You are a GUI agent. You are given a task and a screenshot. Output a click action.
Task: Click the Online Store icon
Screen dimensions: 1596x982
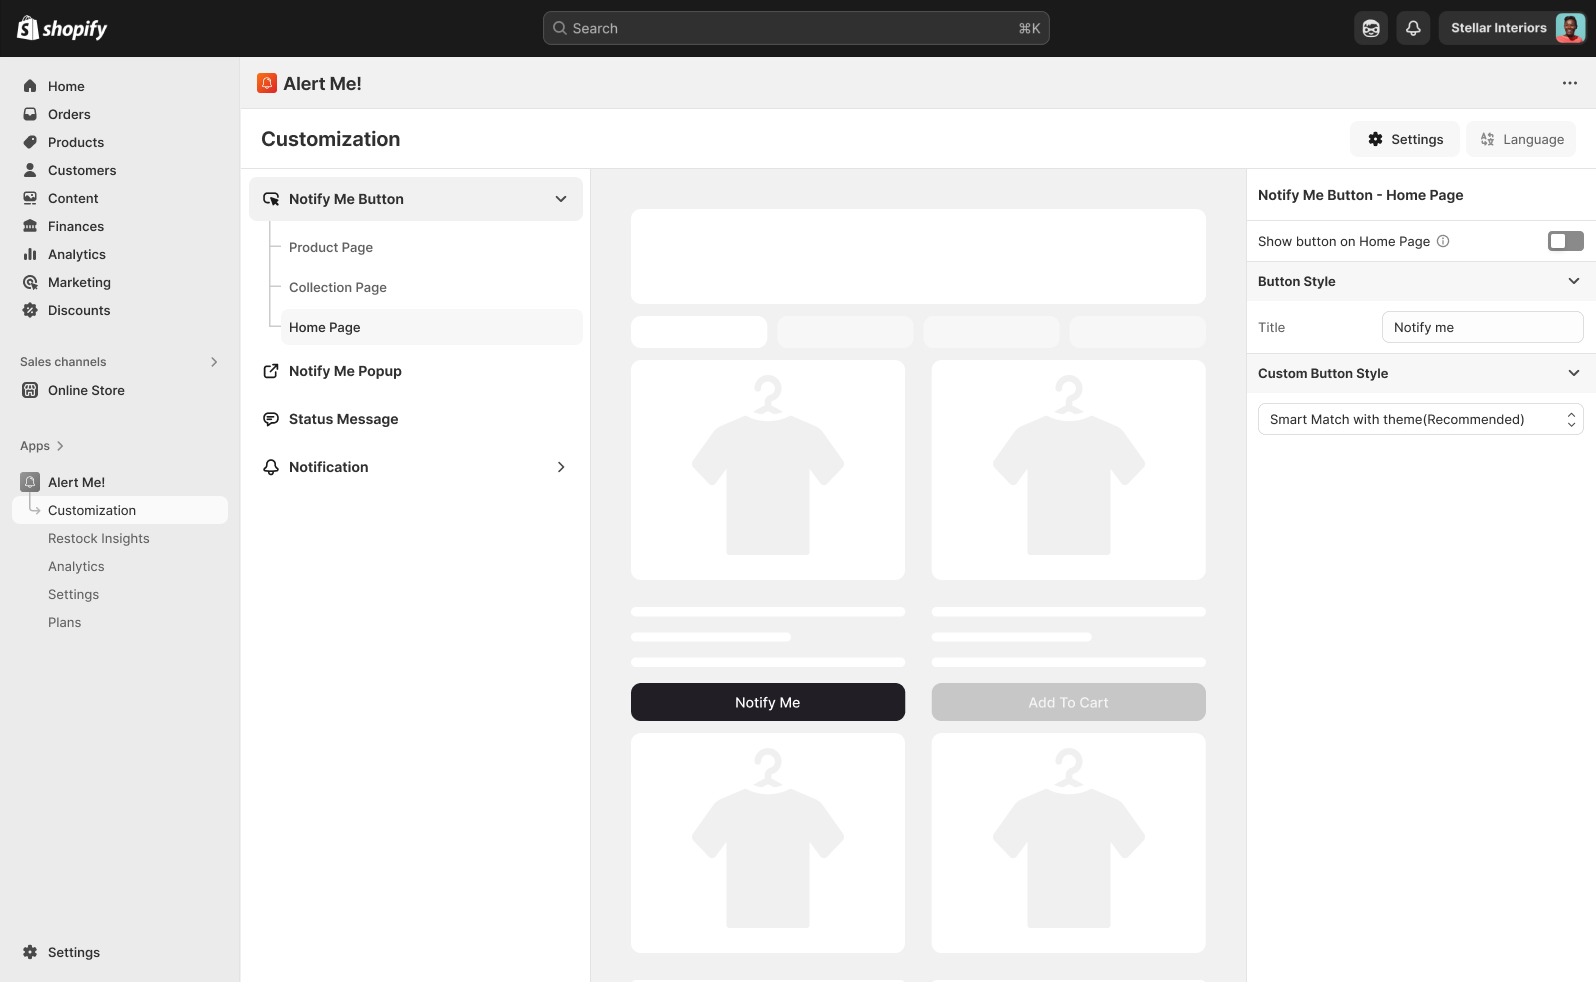pos(30,390)
